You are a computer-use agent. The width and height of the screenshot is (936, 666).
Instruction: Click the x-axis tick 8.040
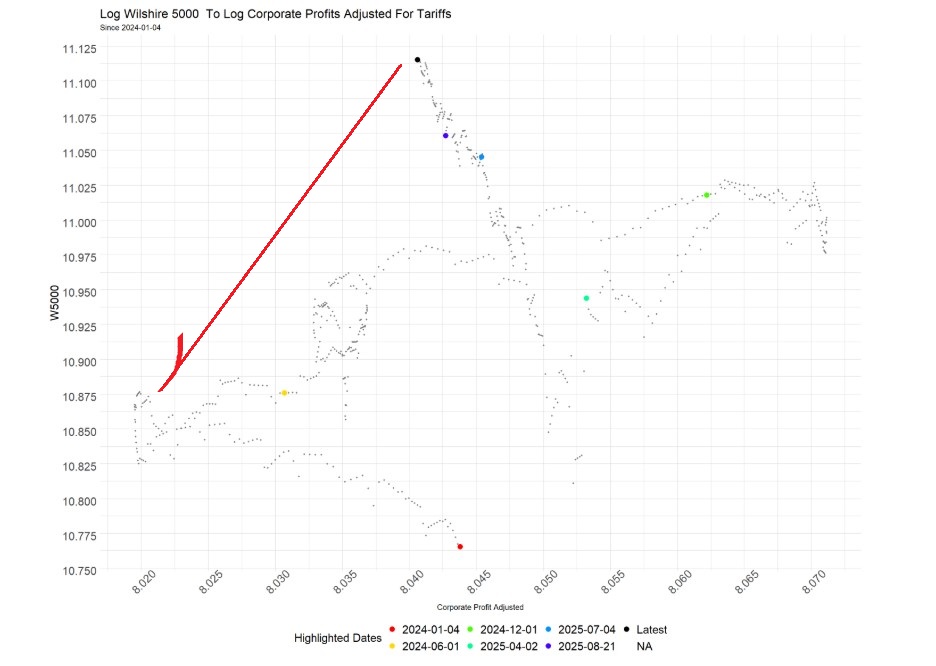click(412, 582)
